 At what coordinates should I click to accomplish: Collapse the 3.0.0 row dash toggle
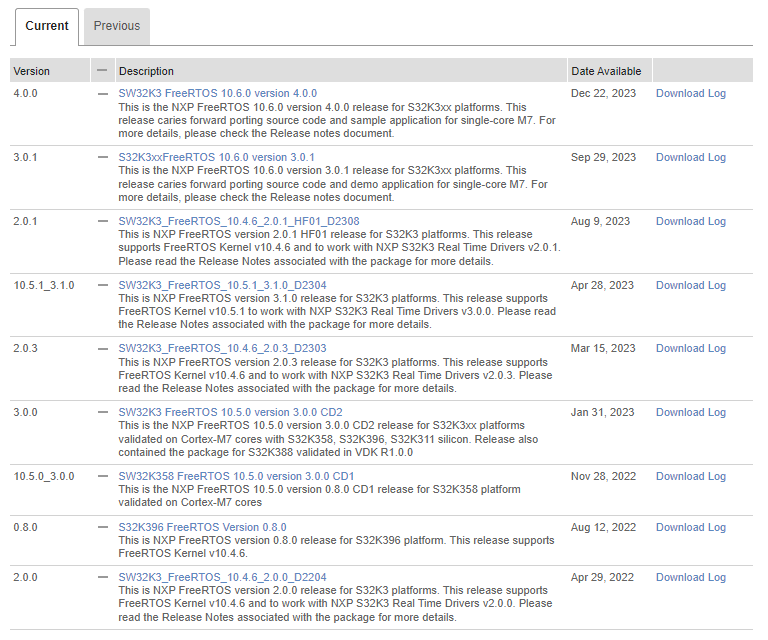point(103,412)
